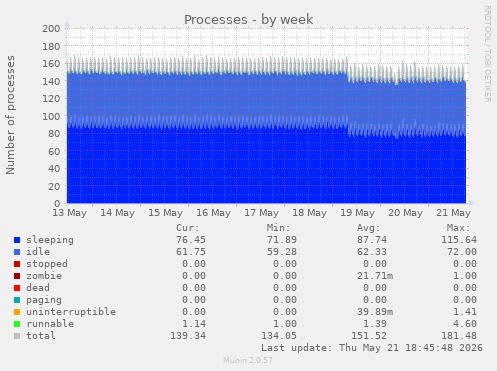
Task: Click zombie average value 21.71m
Action: (375, 276)
